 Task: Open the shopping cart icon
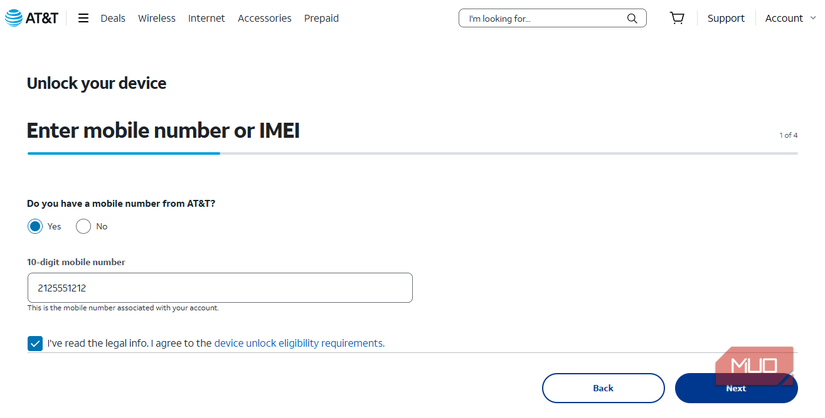click(x=677, y=18)
